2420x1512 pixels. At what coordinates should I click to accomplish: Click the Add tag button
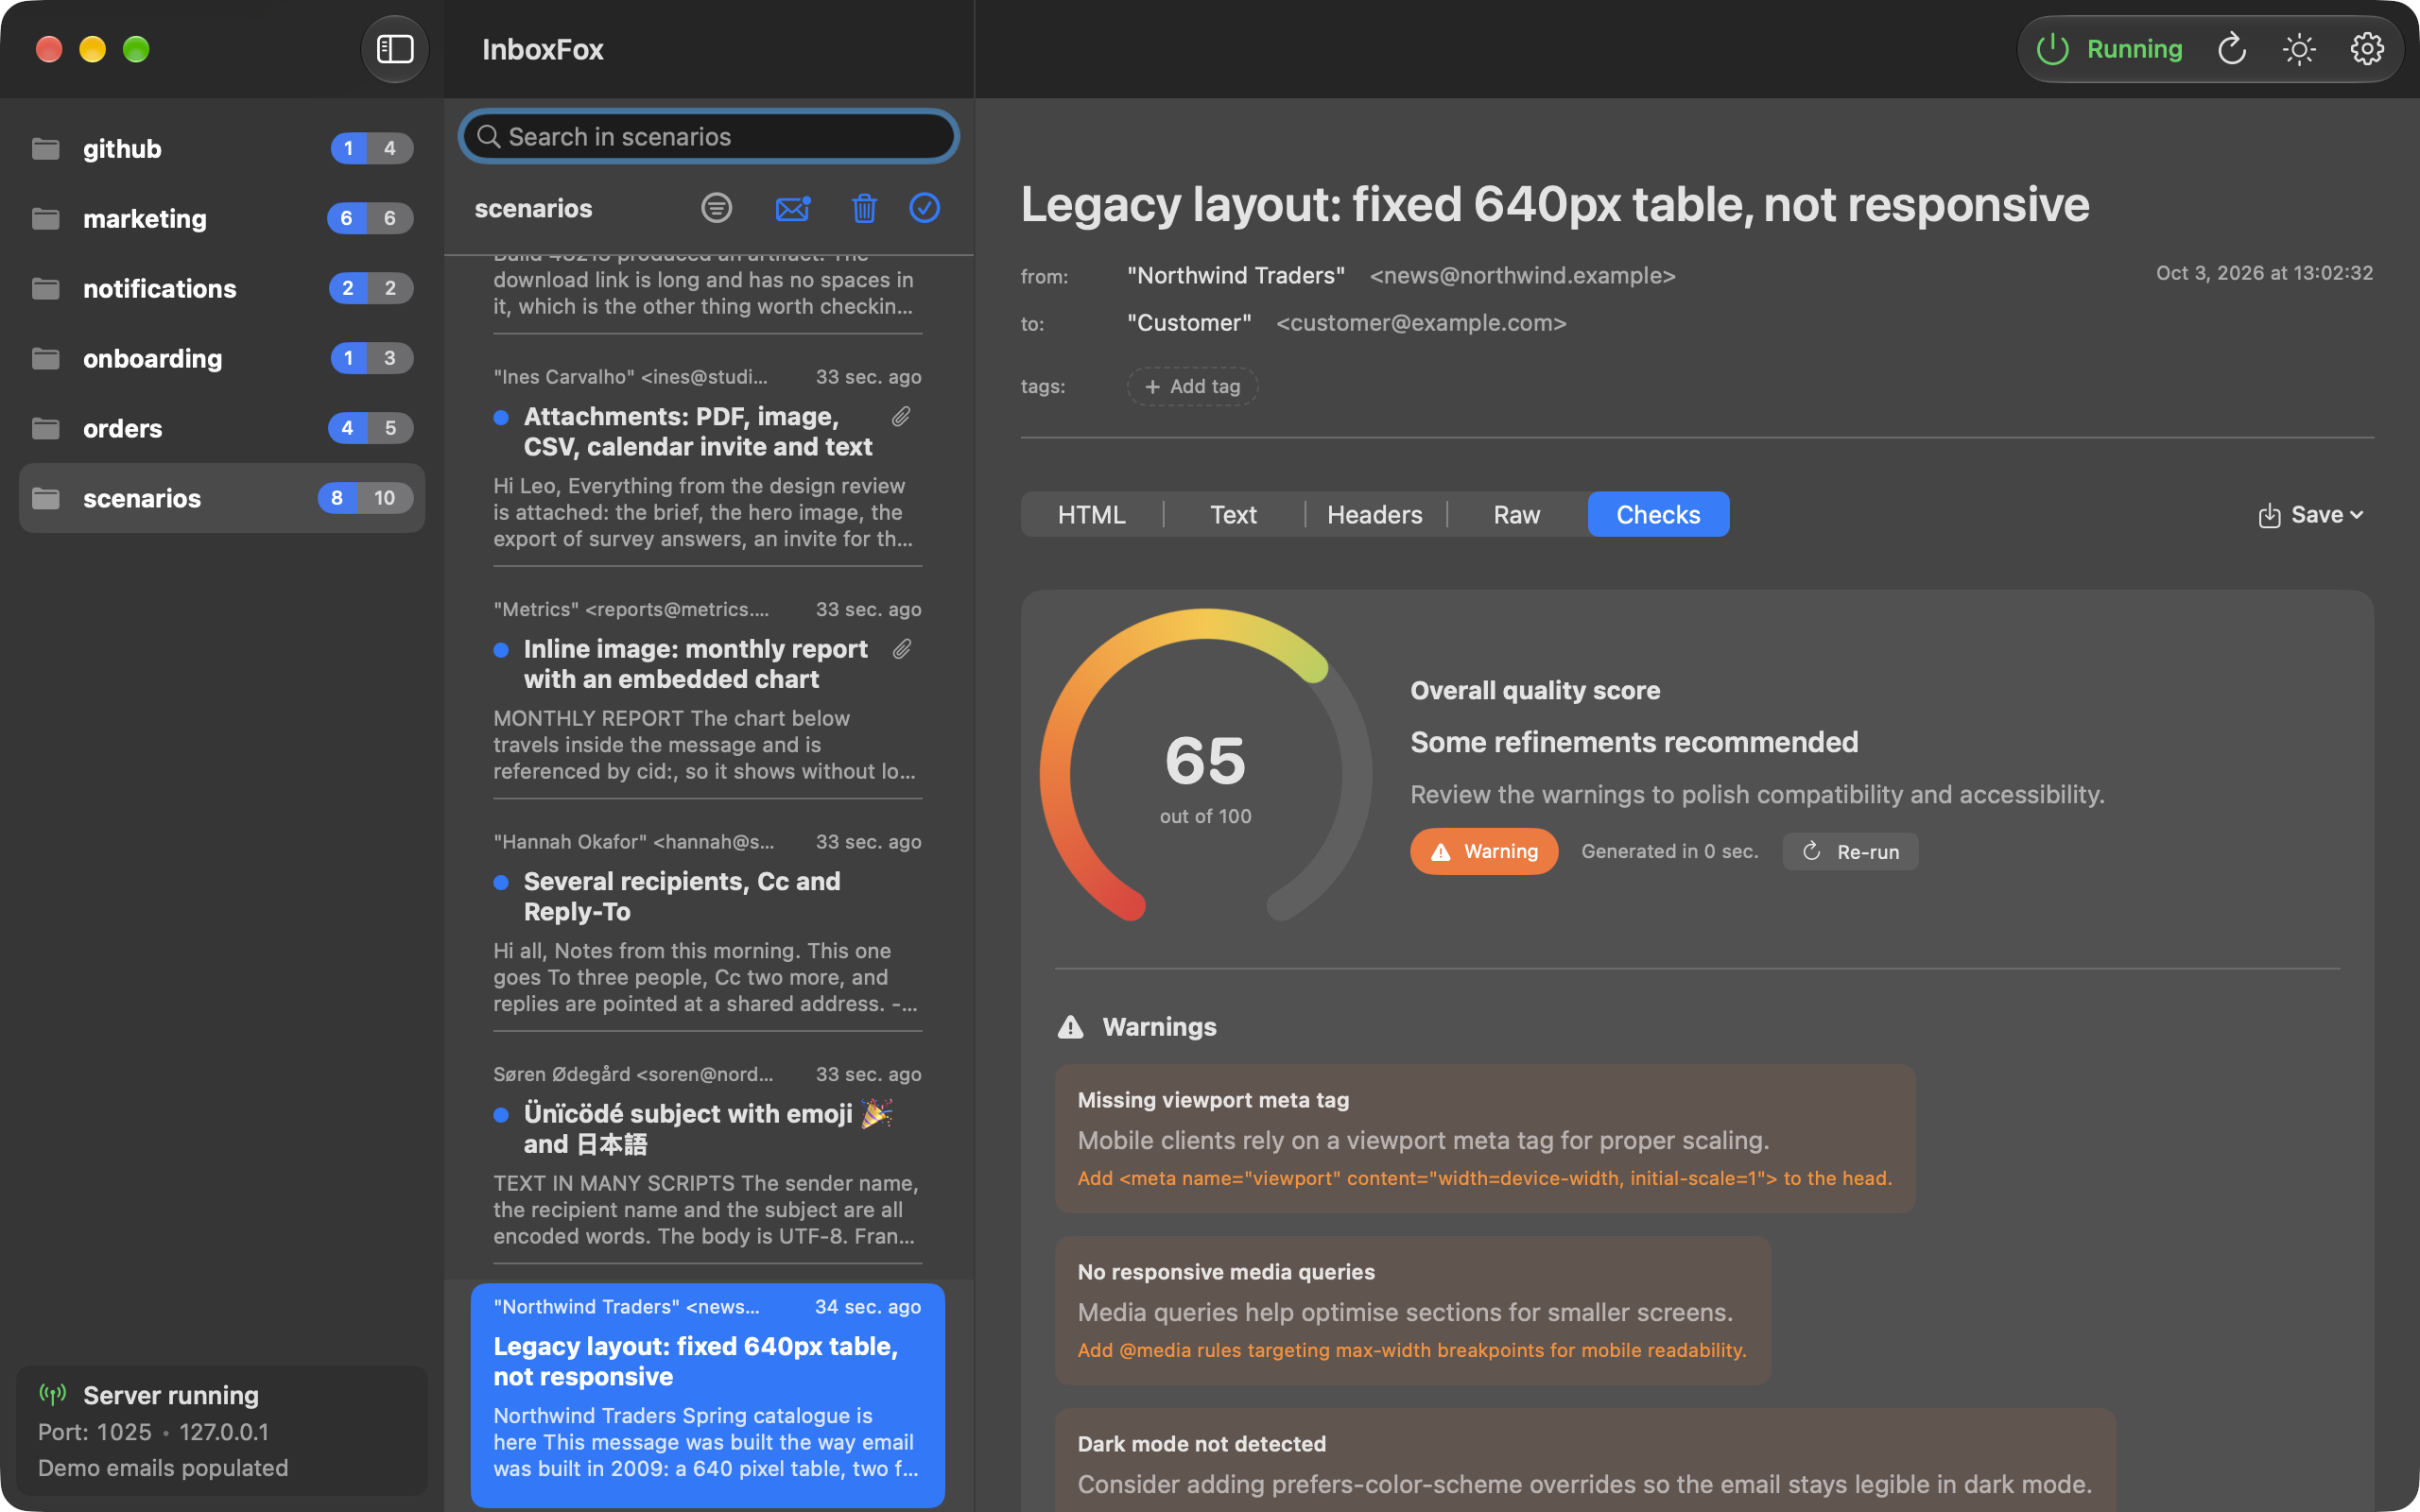pyautogui.click(x=1192, y=386)
